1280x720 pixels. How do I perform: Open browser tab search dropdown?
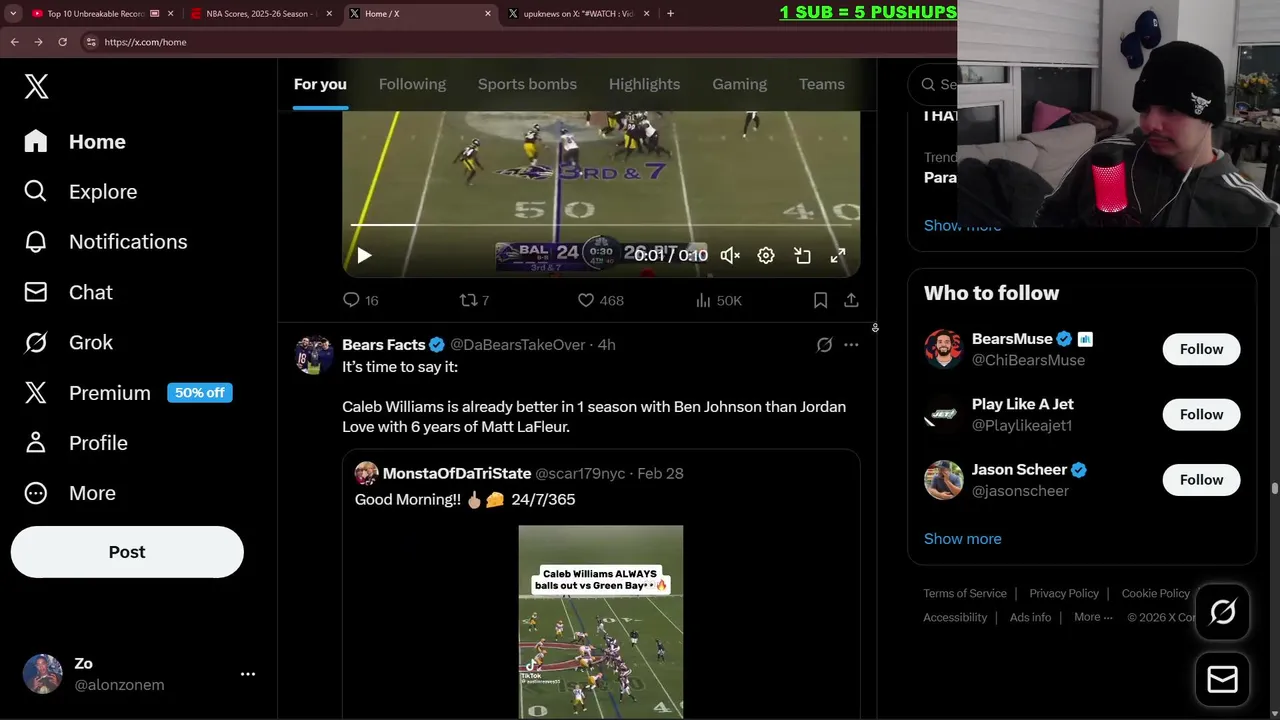(x=13, y=14)
